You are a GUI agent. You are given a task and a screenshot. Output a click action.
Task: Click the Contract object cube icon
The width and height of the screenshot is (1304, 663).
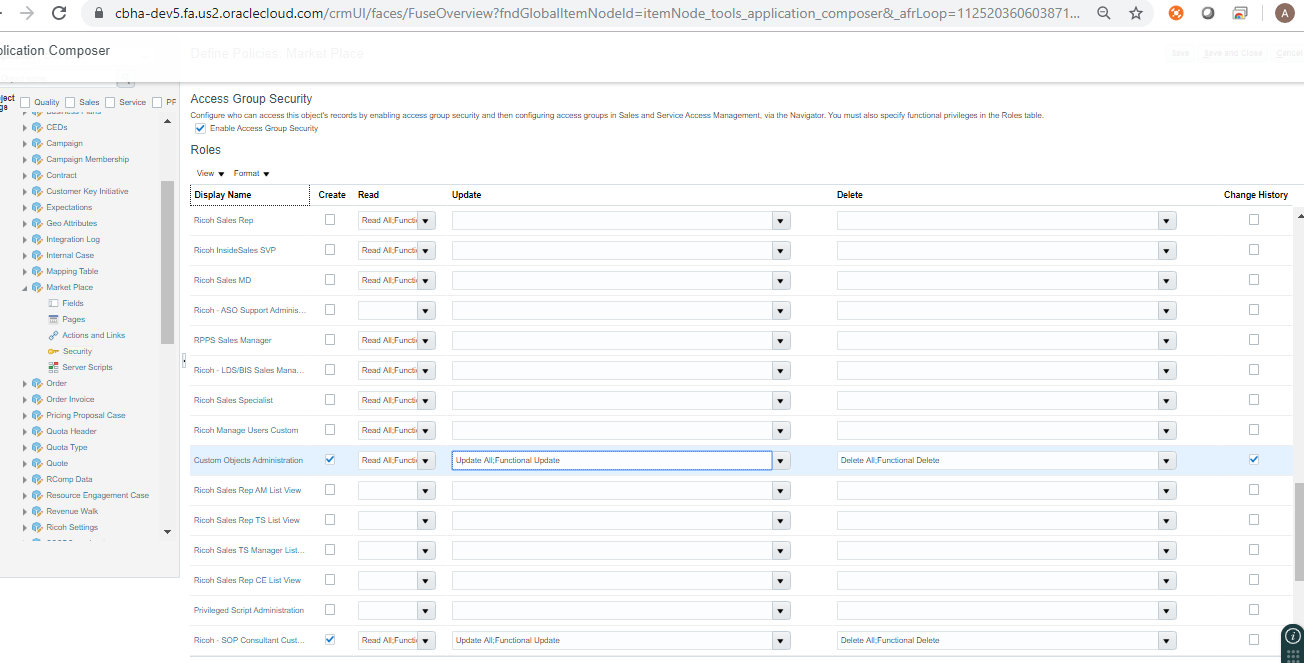37,175
